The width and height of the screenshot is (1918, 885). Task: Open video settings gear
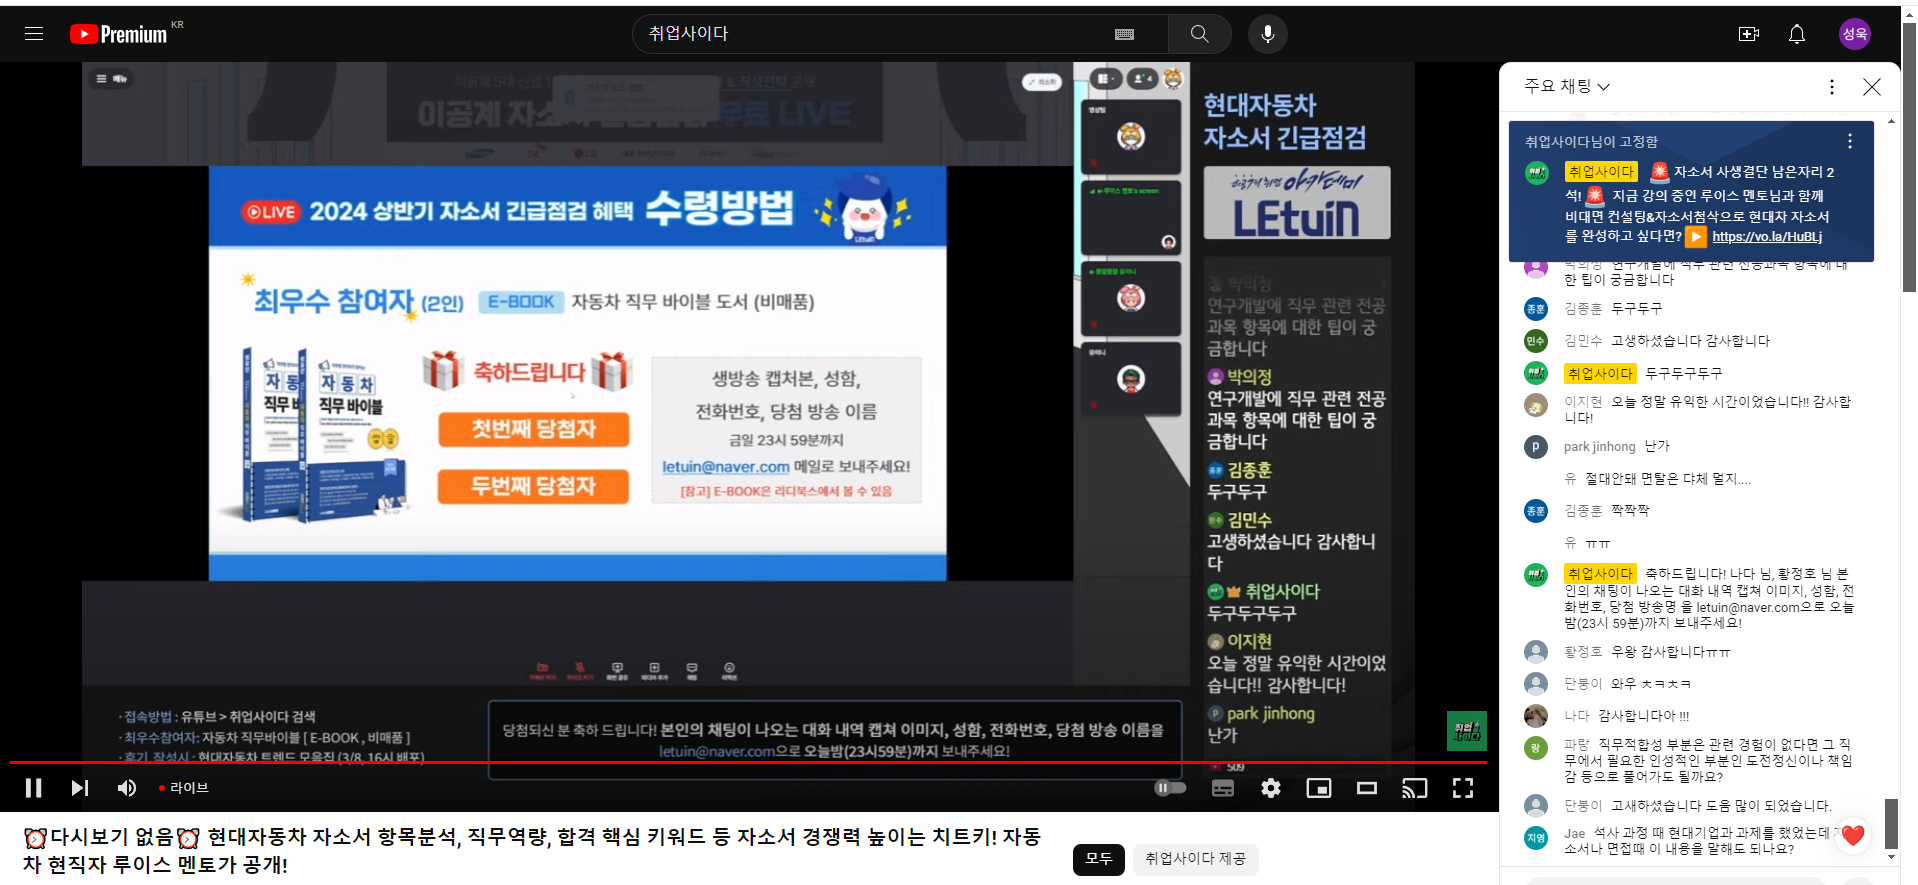point(1271,788)
